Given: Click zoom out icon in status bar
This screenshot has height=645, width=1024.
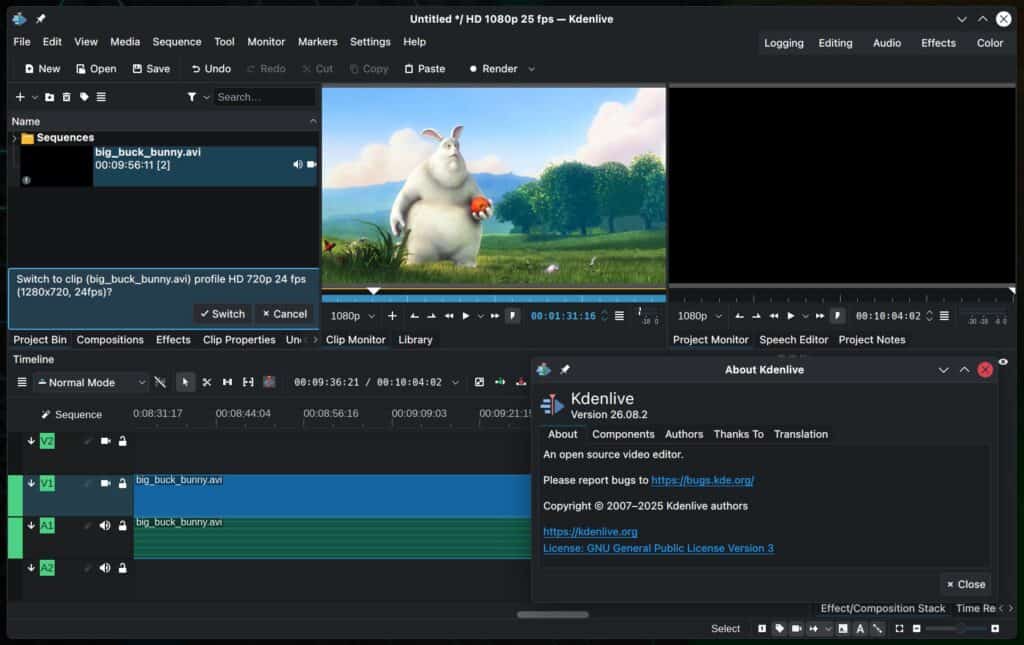Looking at the screenshot, I should coord(917,628).
